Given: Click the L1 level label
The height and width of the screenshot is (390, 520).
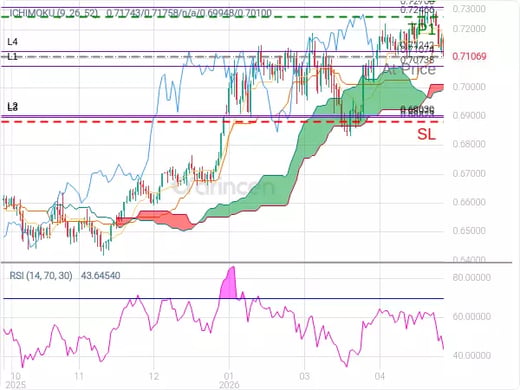Looking at the screenshot, I should pyautogui.click(x=12, y=57).
